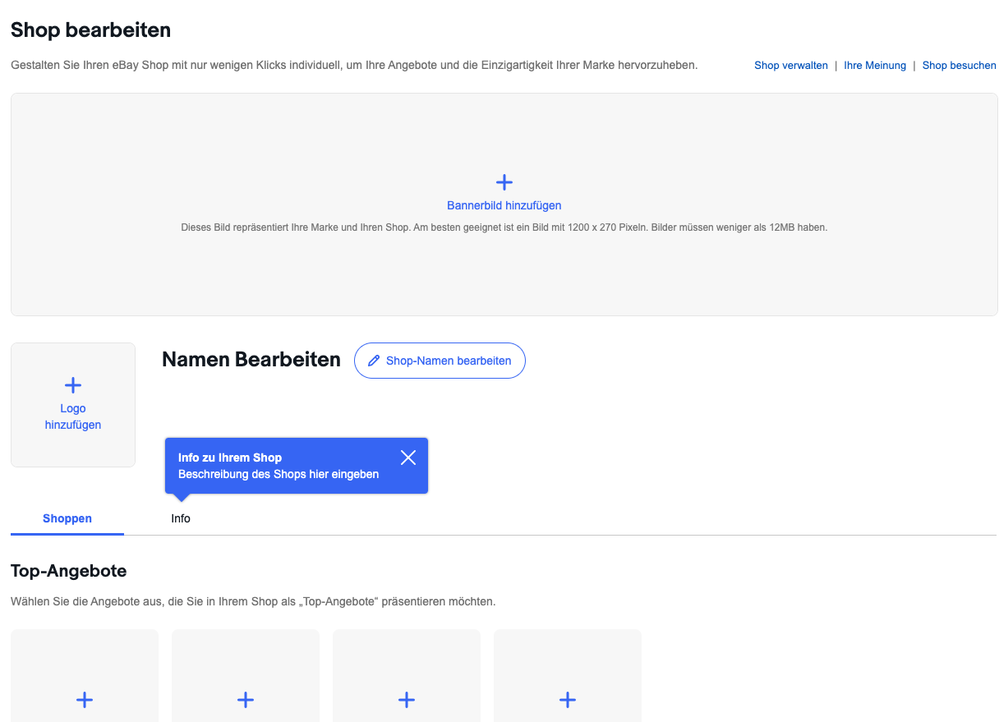999x722 pixels.
Task: Click the banner image size hint text
Action: [504, 227]
